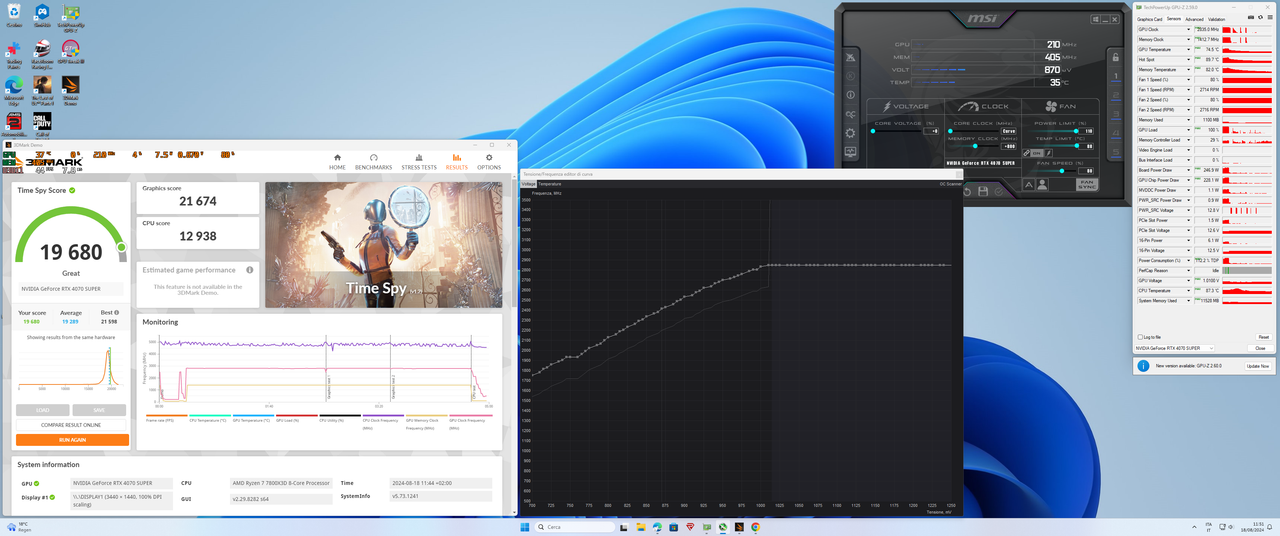1280x536 pixels.
Task: Open the GPU-Z hamburger menu icon
Action: [x=1270, y=17]
